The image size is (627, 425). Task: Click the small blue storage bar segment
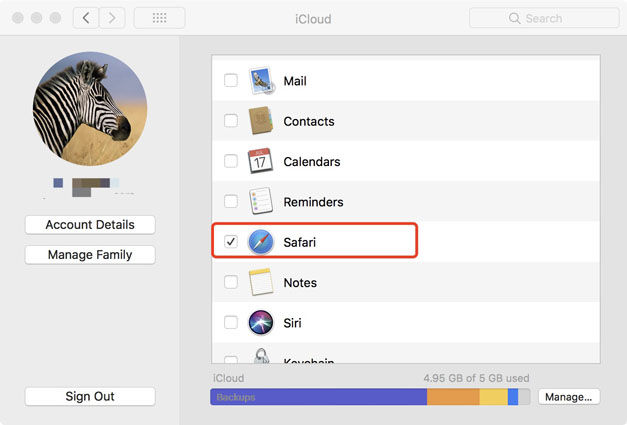(513, 397)
